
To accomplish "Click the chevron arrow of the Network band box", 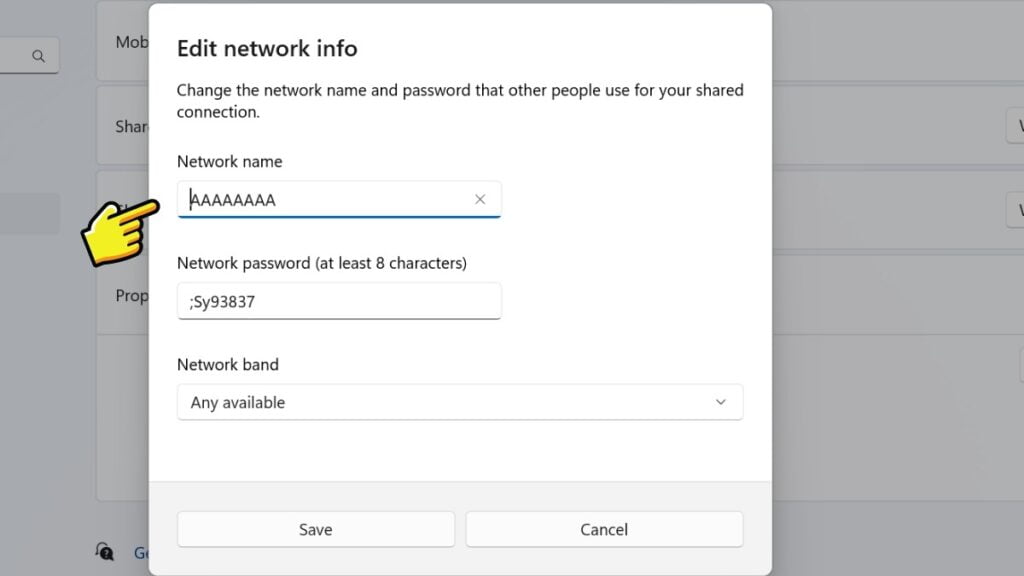I will [721, 402].
